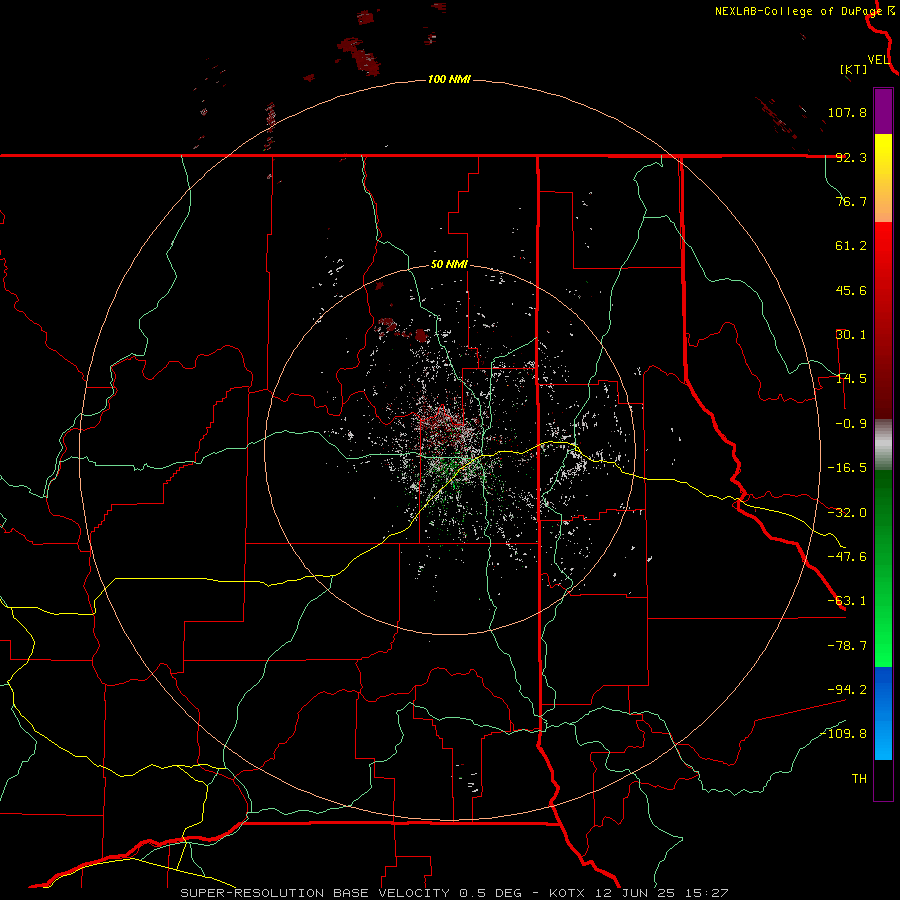Click the -16.5 legend value

847,468
